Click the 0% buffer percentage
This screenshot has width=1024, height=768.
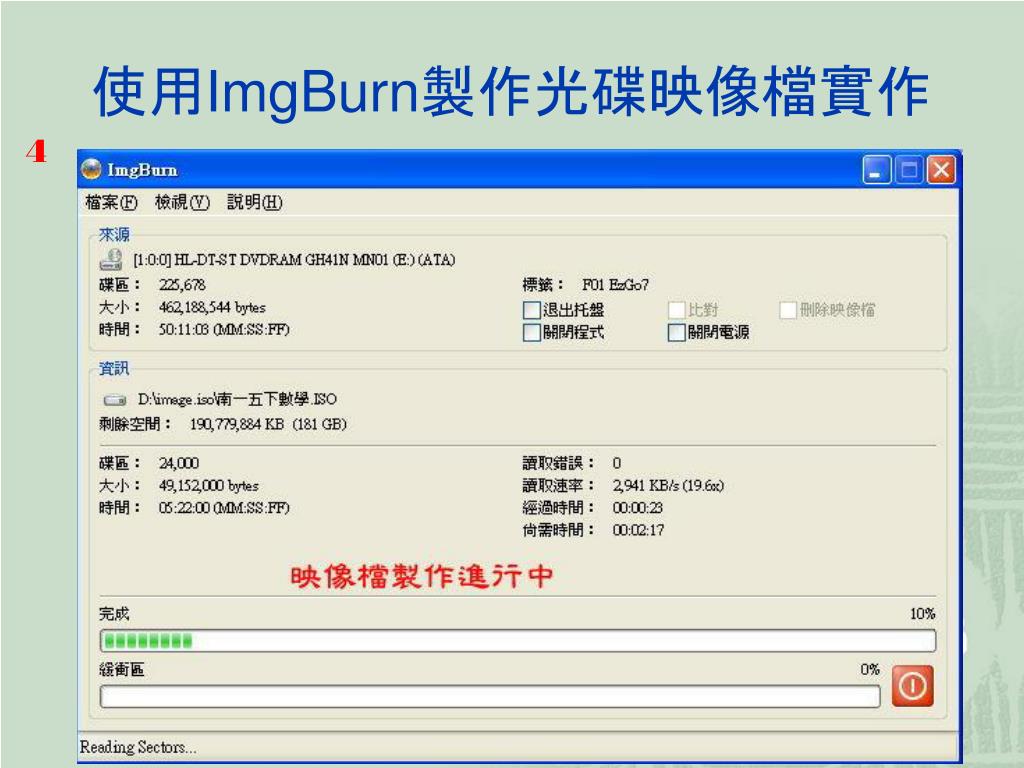click(870, 669)
